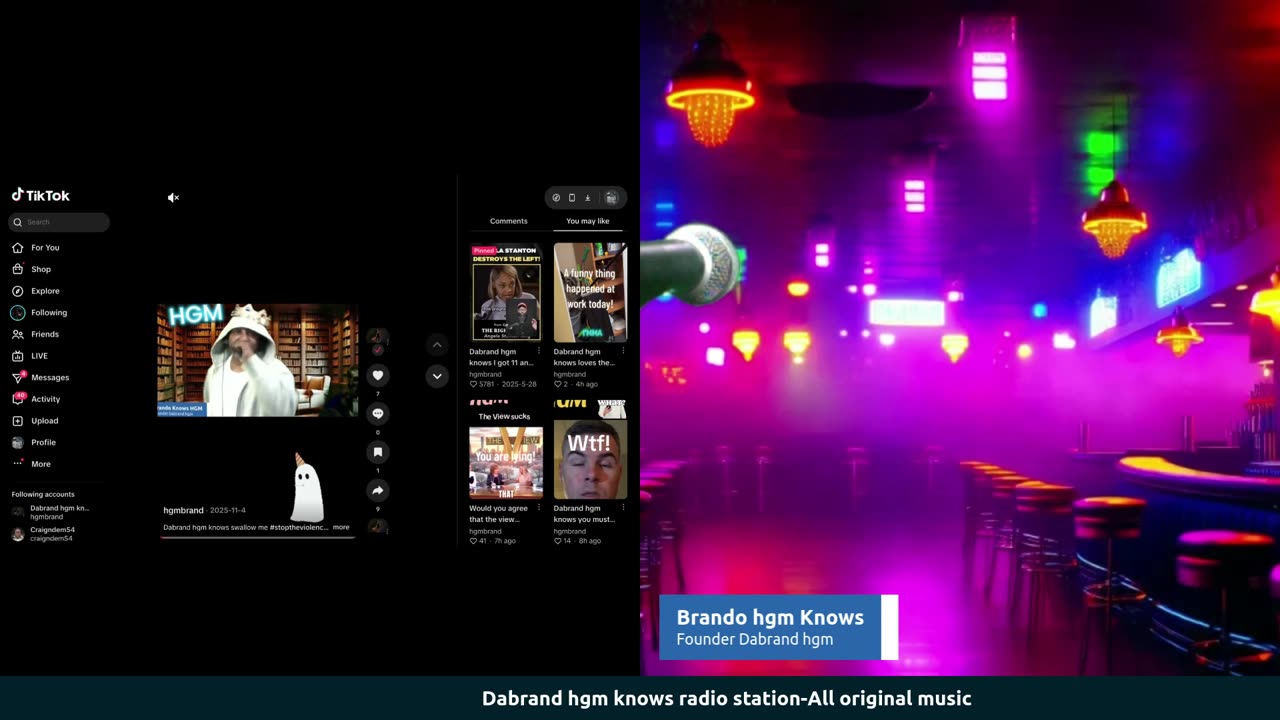Click title 'Dabrand hgm knows you must...'
Image resolution: width=1280 pixels, height=720 pixels.
pyautogui.click(x=584, y=514)
